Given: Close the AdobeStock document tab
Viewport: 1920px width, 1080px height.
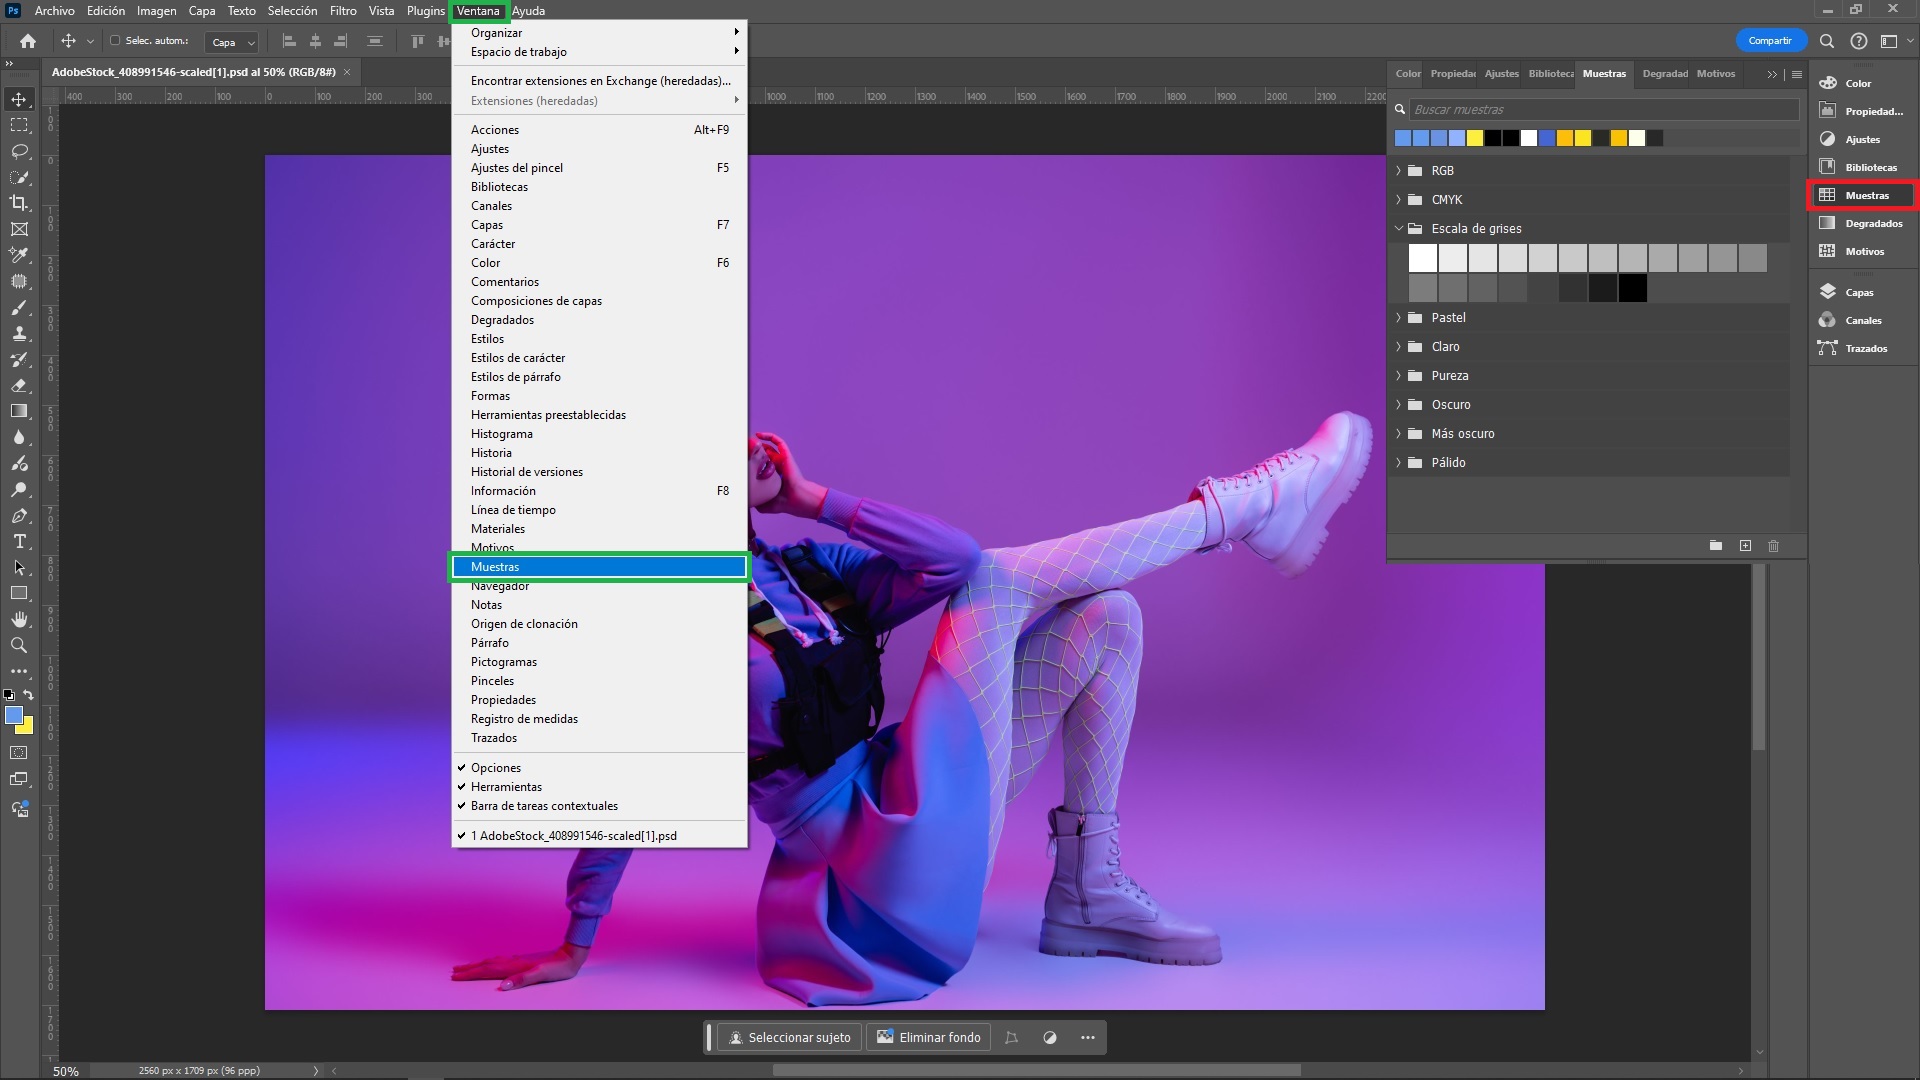Looking at the screenshot, I should point(347,72).
